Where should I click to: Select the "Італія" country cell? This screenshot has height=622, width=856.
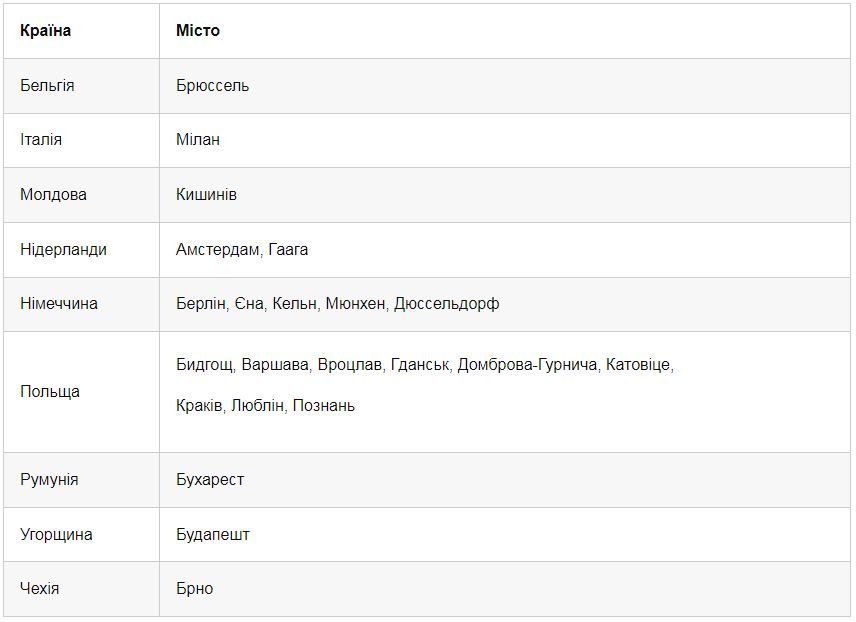click(x=41, y=140)
